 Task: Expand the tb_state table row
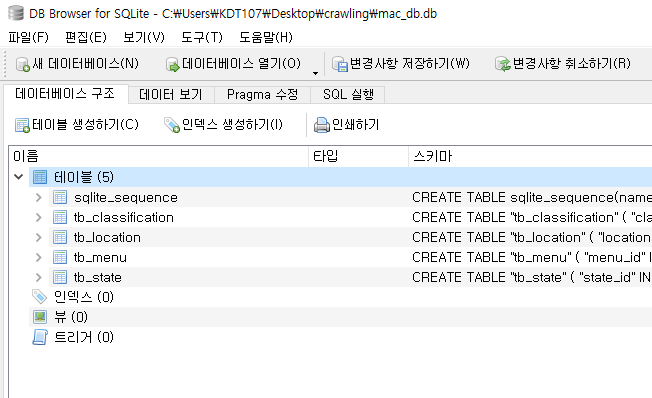pyautogui.click(x=39, y=277)
